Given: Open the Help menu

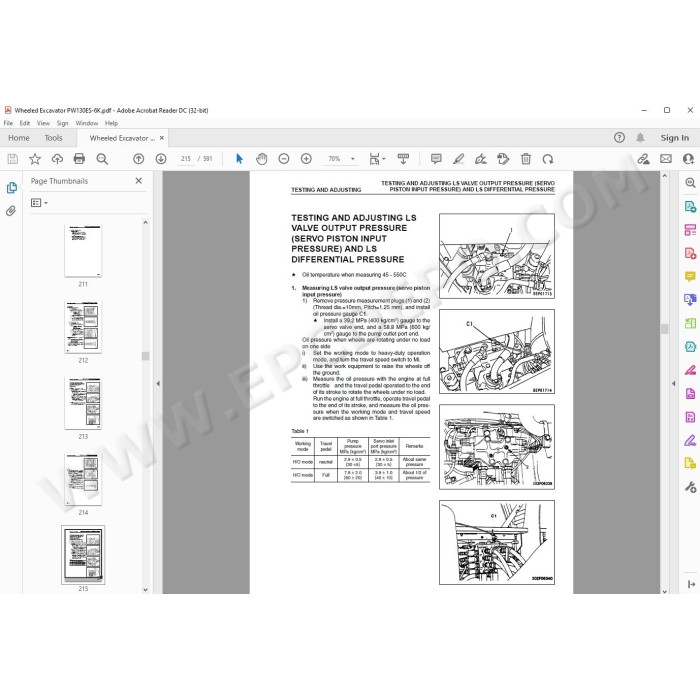Looking at the screenshot, I should pyautogui.click(x=111, y=123).
